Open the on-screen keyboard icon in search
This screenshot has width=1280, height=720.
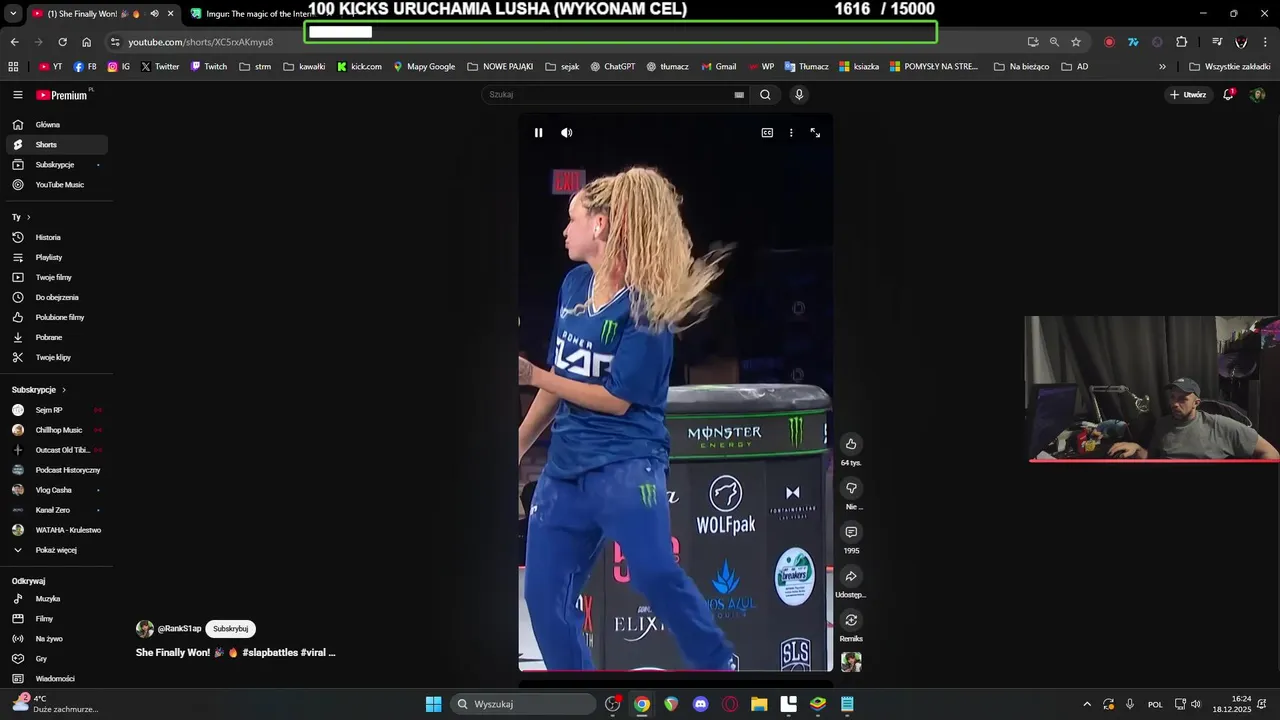739,95
